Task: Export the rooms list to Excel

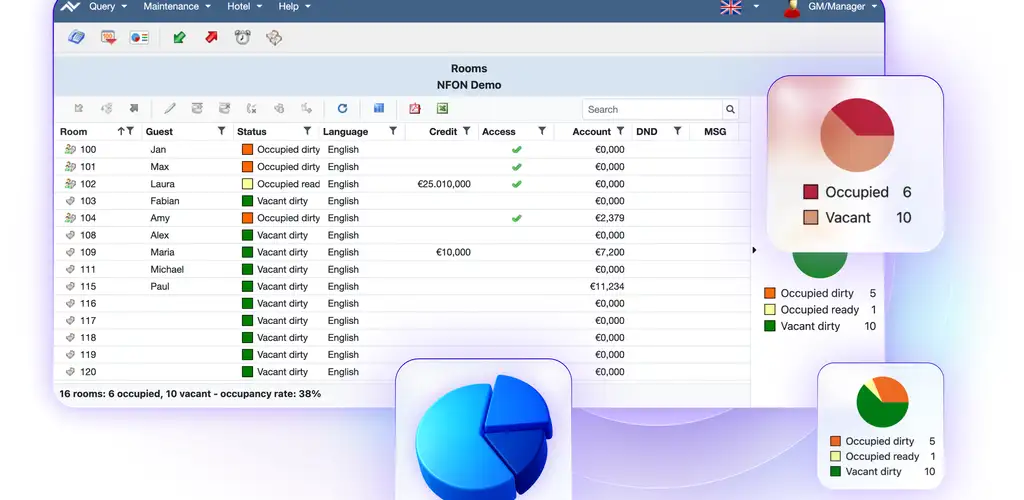Action: [442, 109]
